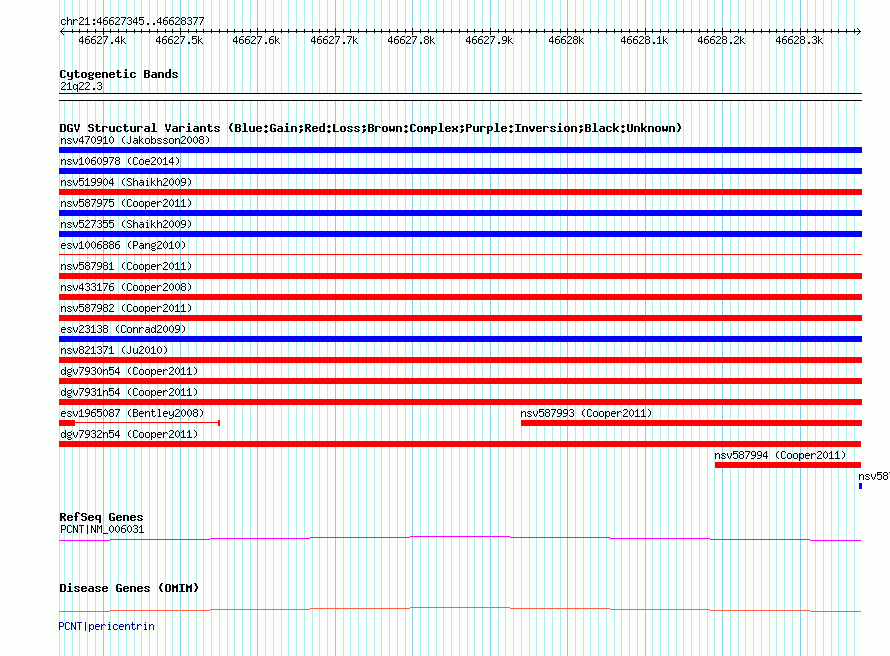Click the nsv519904 (Shaikh2009) variant label
The width and height of the screenshot is (890, 656).
126,182
